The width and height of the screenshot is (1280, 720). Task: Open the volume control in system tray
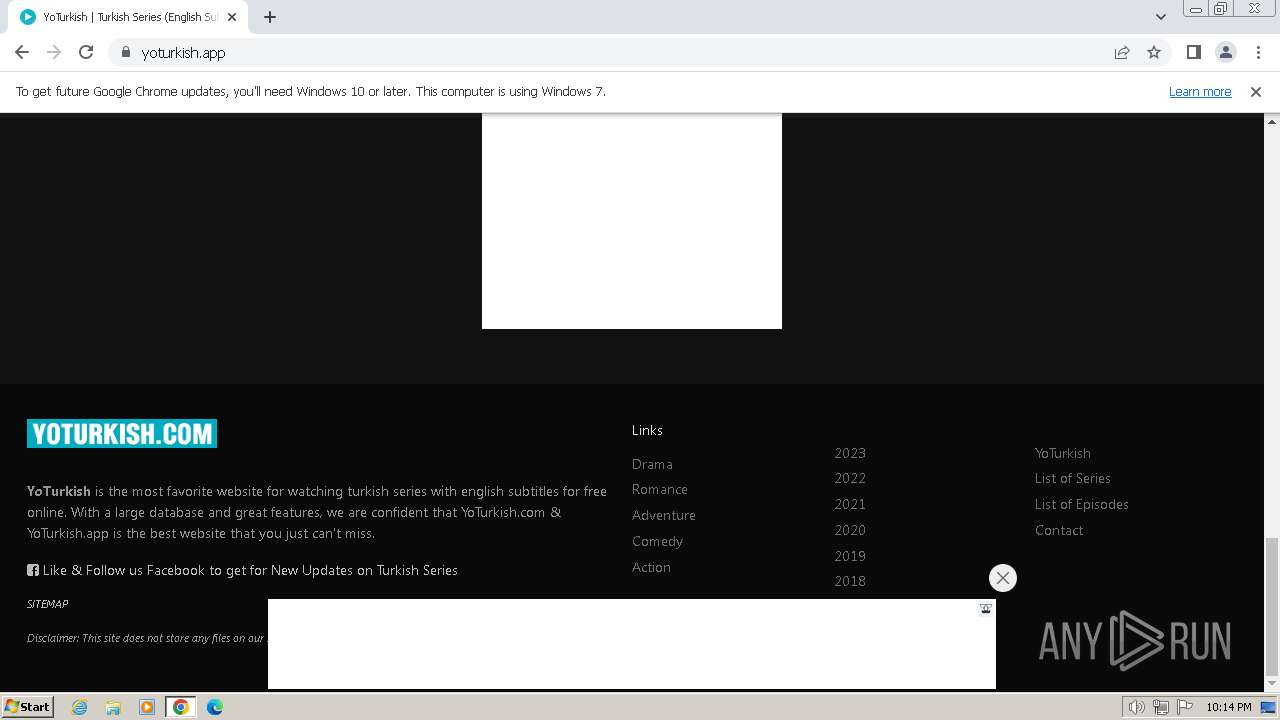coord(1137,707)
